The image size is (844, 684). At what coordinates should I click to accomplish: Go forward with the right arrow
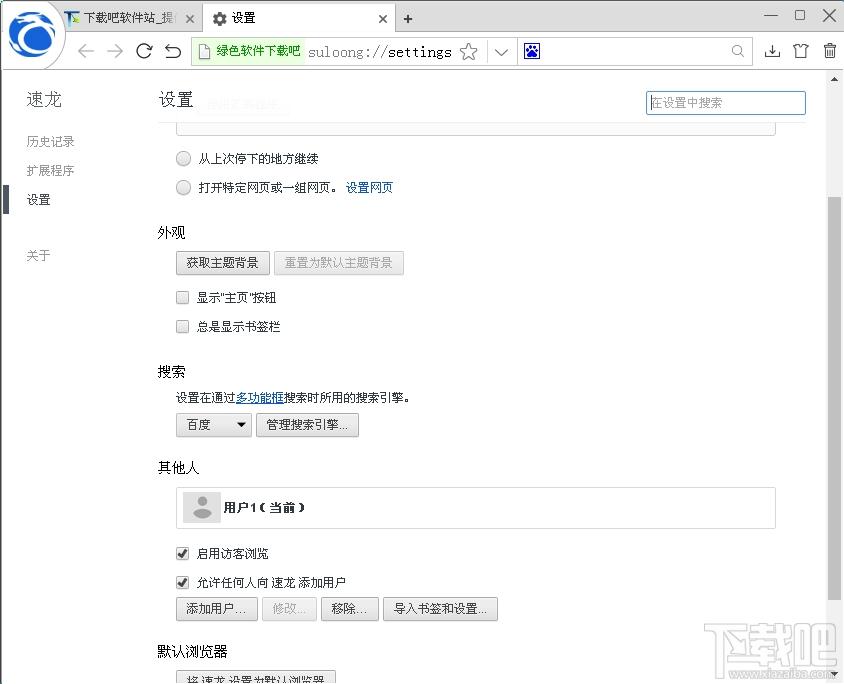pyautogui.click(x=115, y=52)
